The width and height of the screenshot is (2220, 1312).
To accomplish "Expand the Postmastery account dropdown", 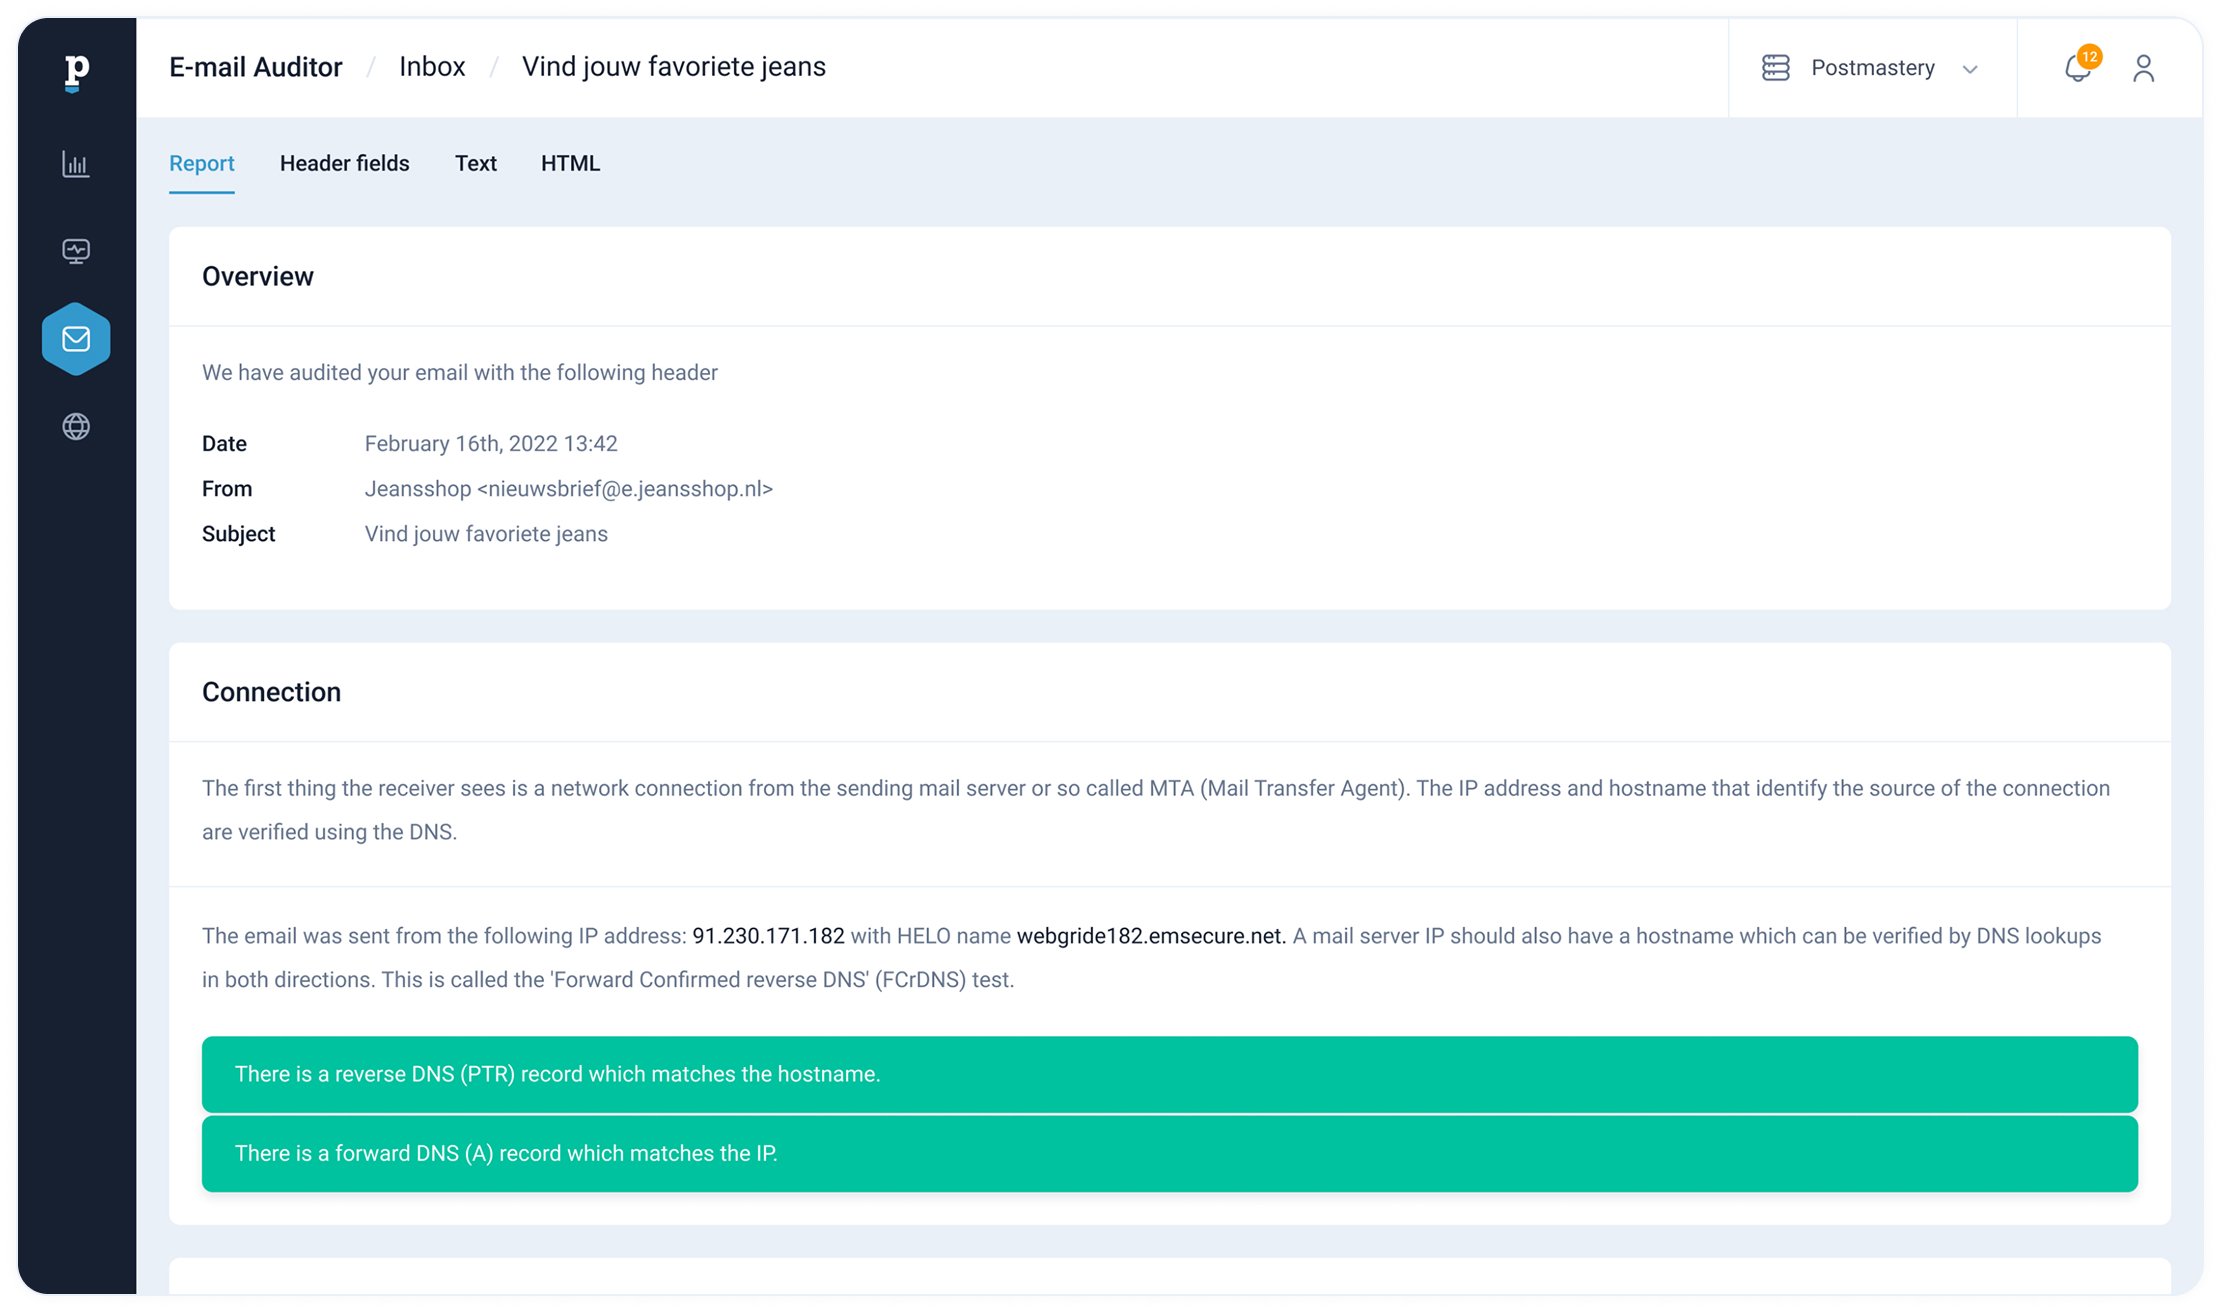I will click(x=1872, y=68).
